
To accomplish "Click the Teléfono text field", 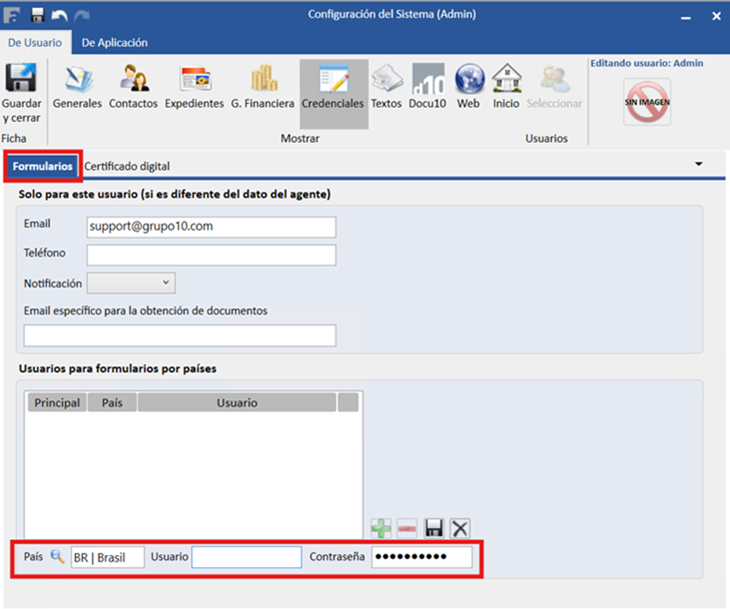I will tap(211, 255).
